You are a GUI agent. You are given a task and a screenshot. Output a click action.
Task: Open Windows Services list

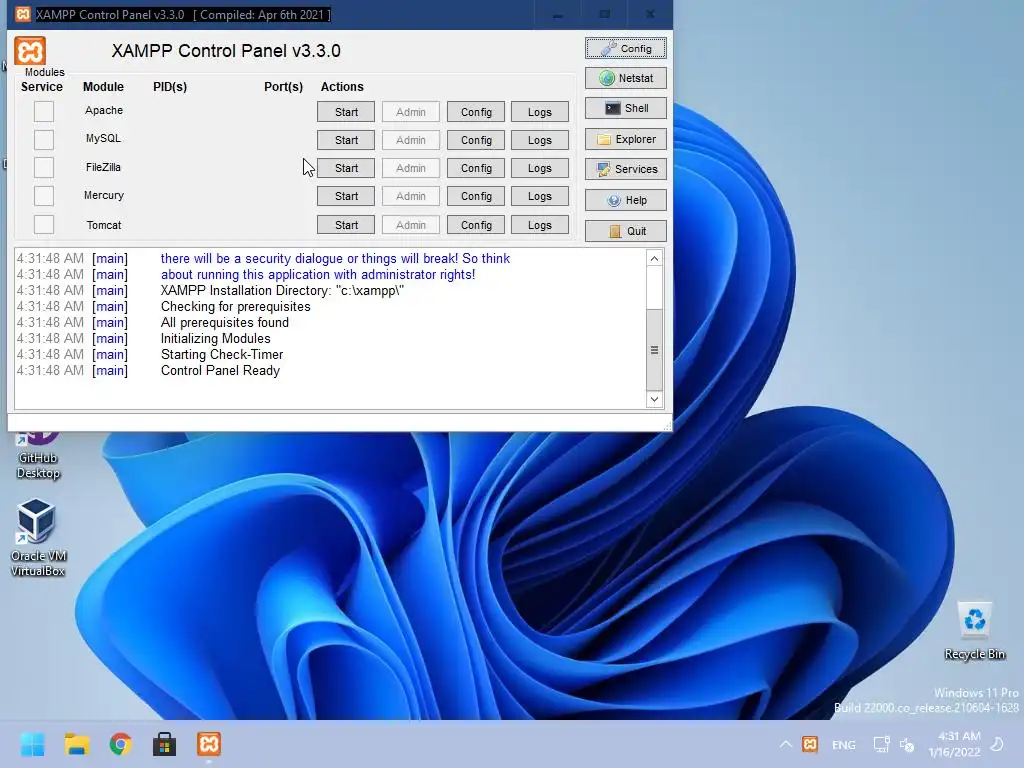[626, 169]
